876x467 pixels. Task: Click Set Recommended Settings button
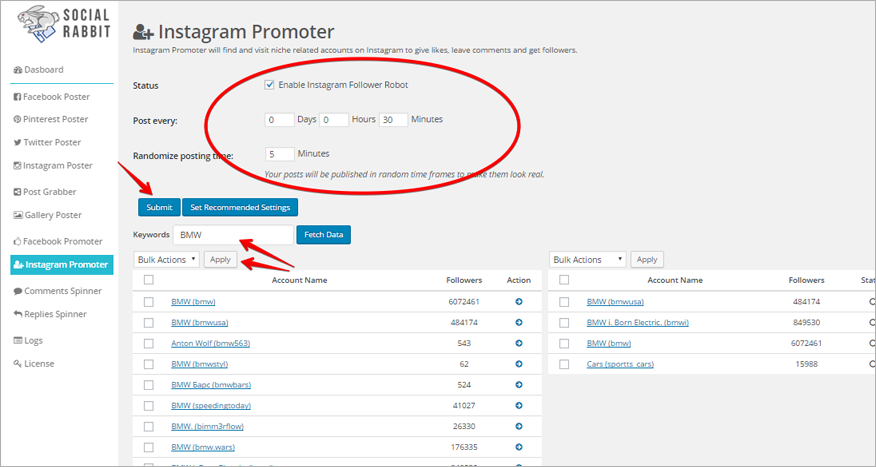click(x=240, y=207)
